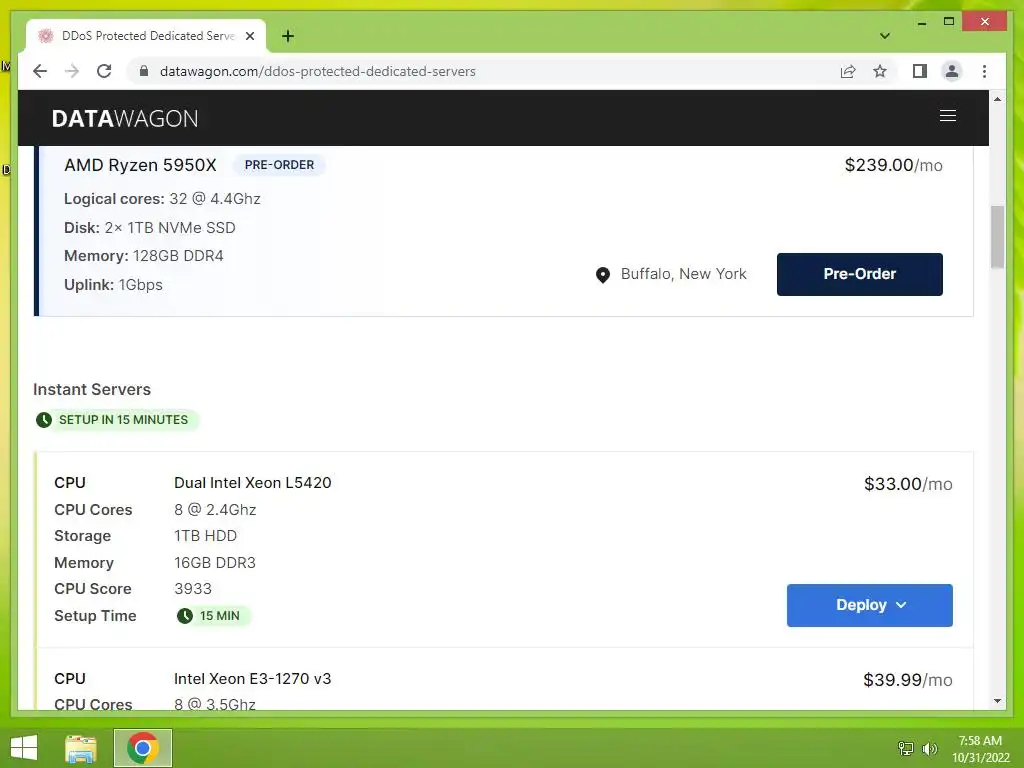Click the 2× 1TB NVMe SSD disk value
Screen dimensions: 1024x768
(x=170, y=227)
